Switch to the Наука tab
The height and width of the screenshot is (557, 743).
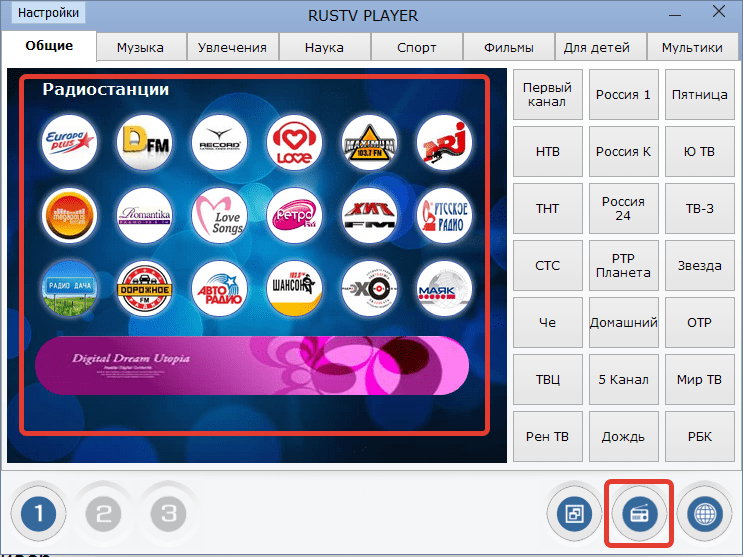pos(324,47)
